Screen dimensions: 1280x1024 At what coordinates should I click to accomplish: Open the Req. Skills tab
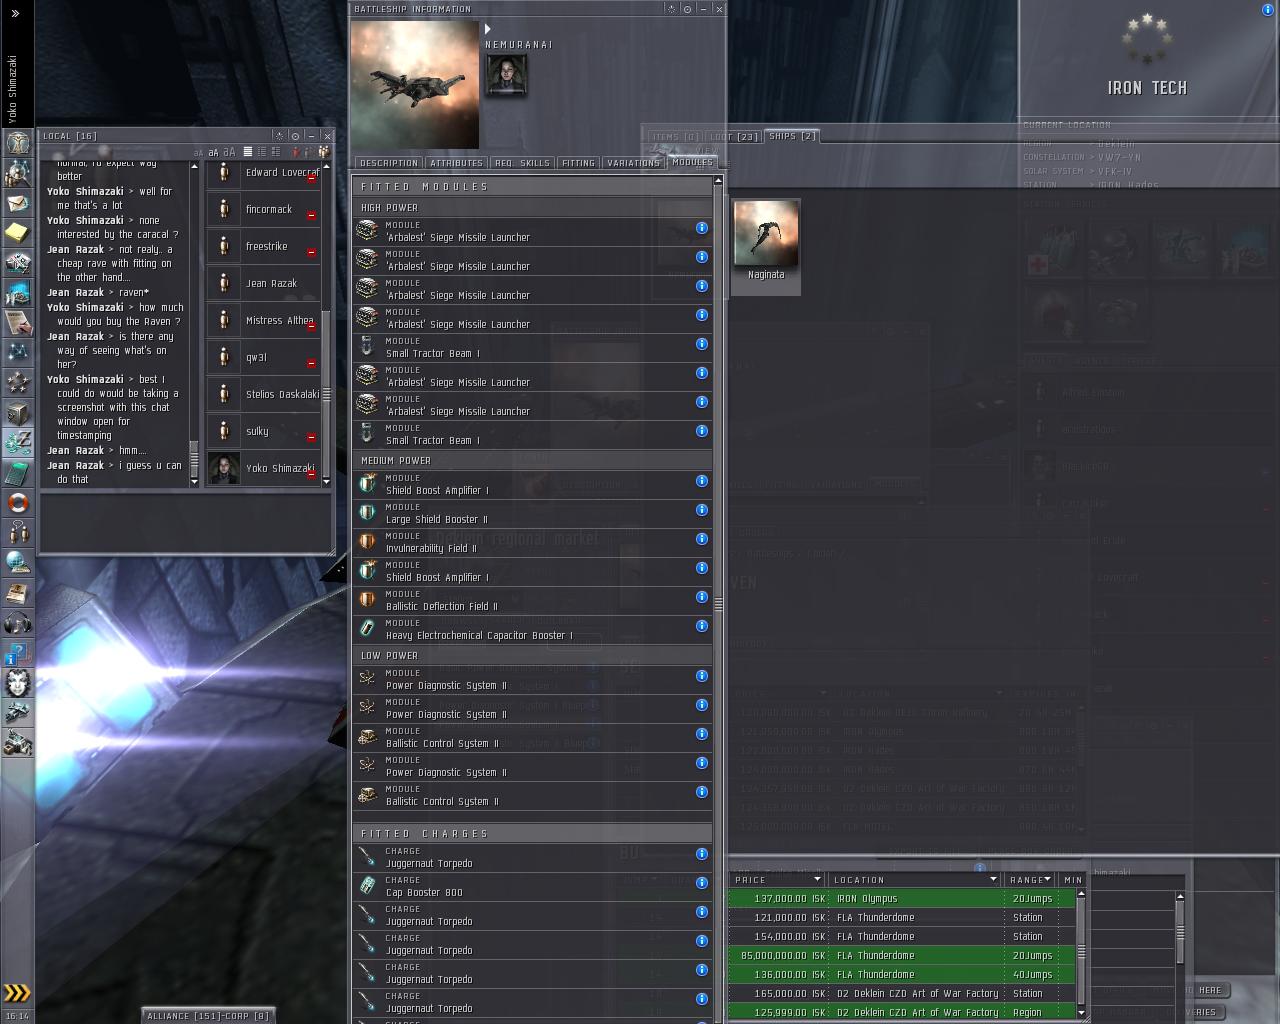click(522, 163)
